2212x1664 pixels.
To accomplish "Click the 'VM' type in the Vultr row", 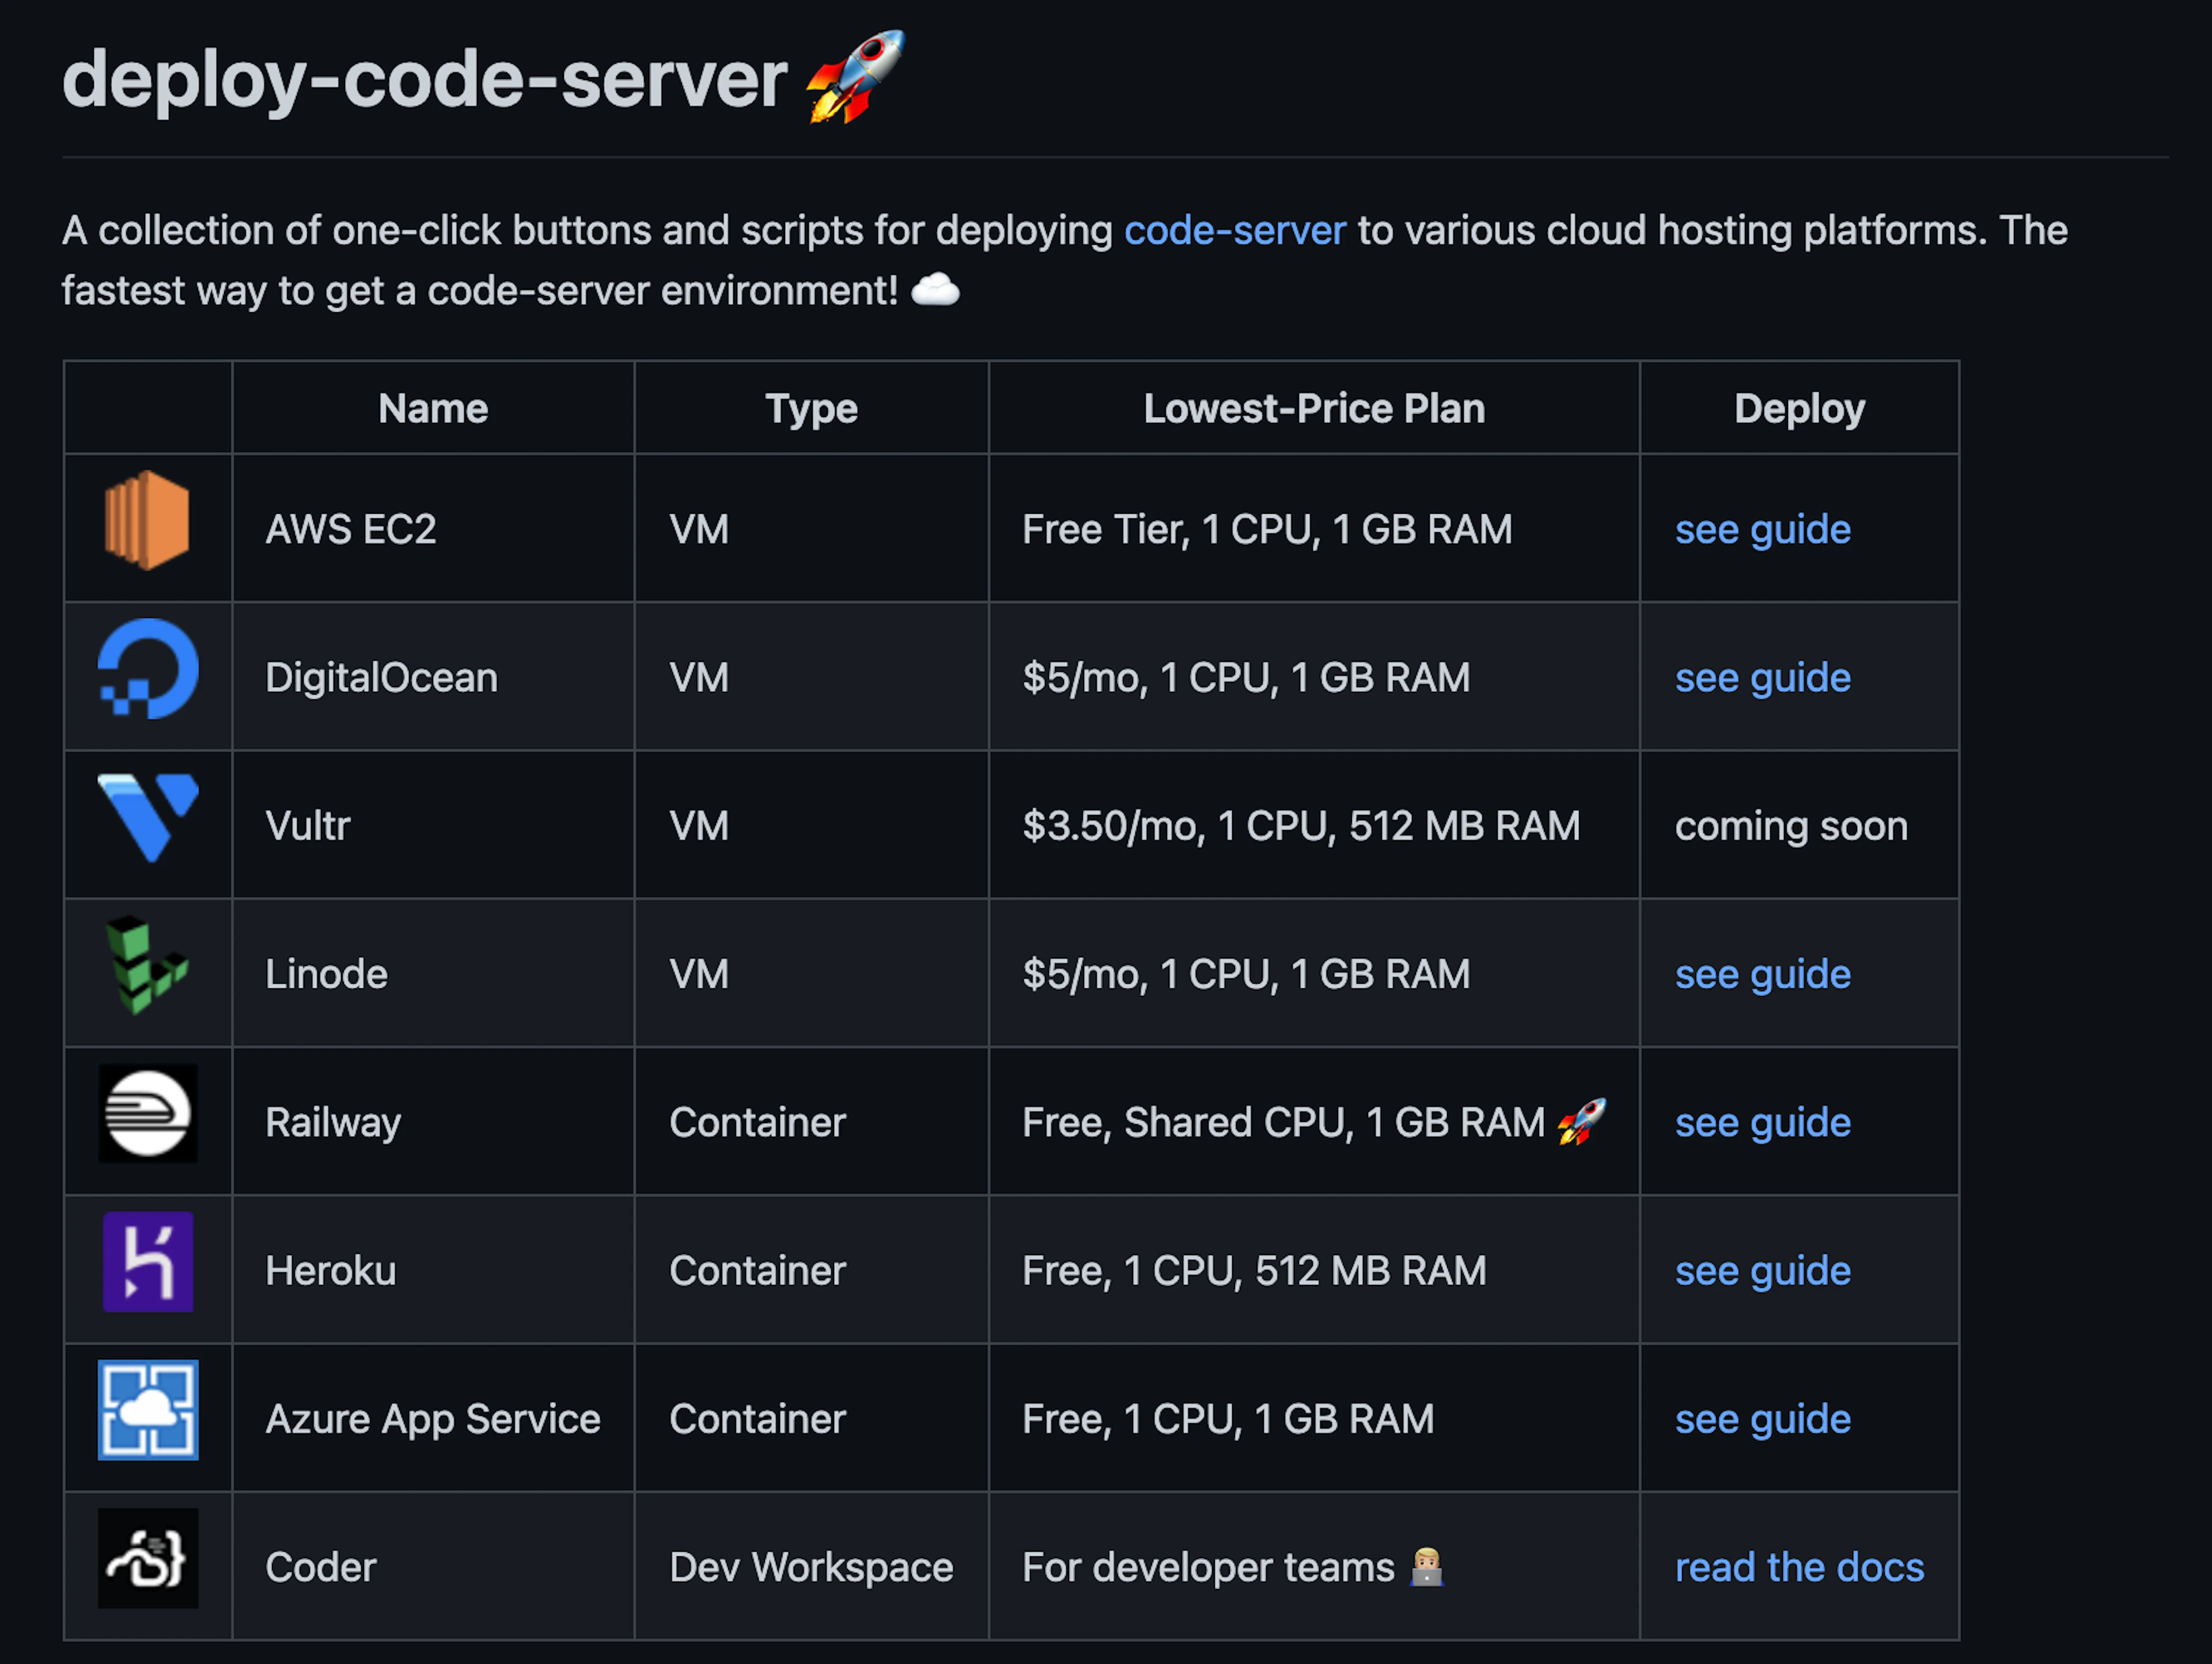I will (699, 826).
